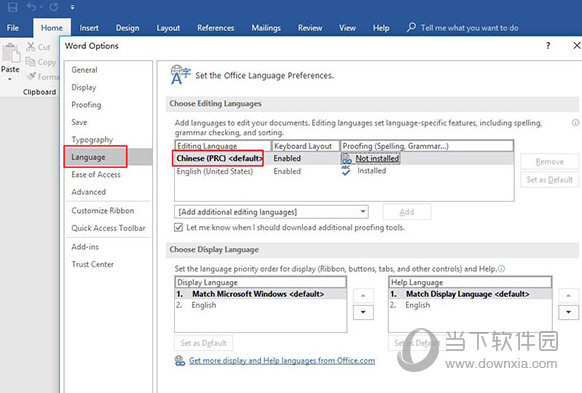Image resolution: width=582 pixels, height=393 pixels.
Task: Open the File tab
Action: coord(13,28)
